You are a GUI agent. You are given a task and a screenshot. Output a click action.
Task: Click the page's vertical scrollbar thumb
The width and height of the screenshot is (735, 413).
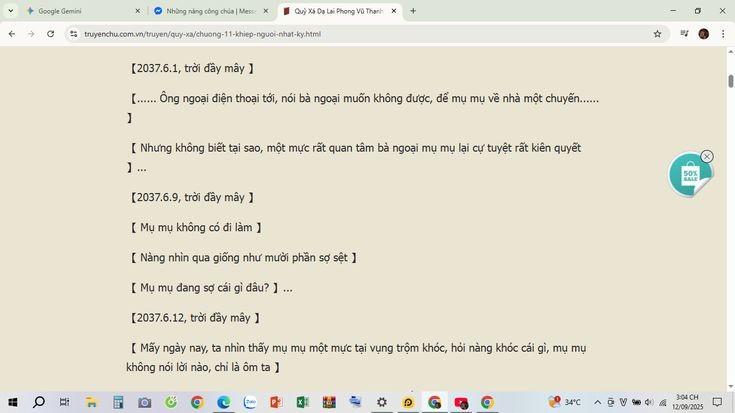730,81
